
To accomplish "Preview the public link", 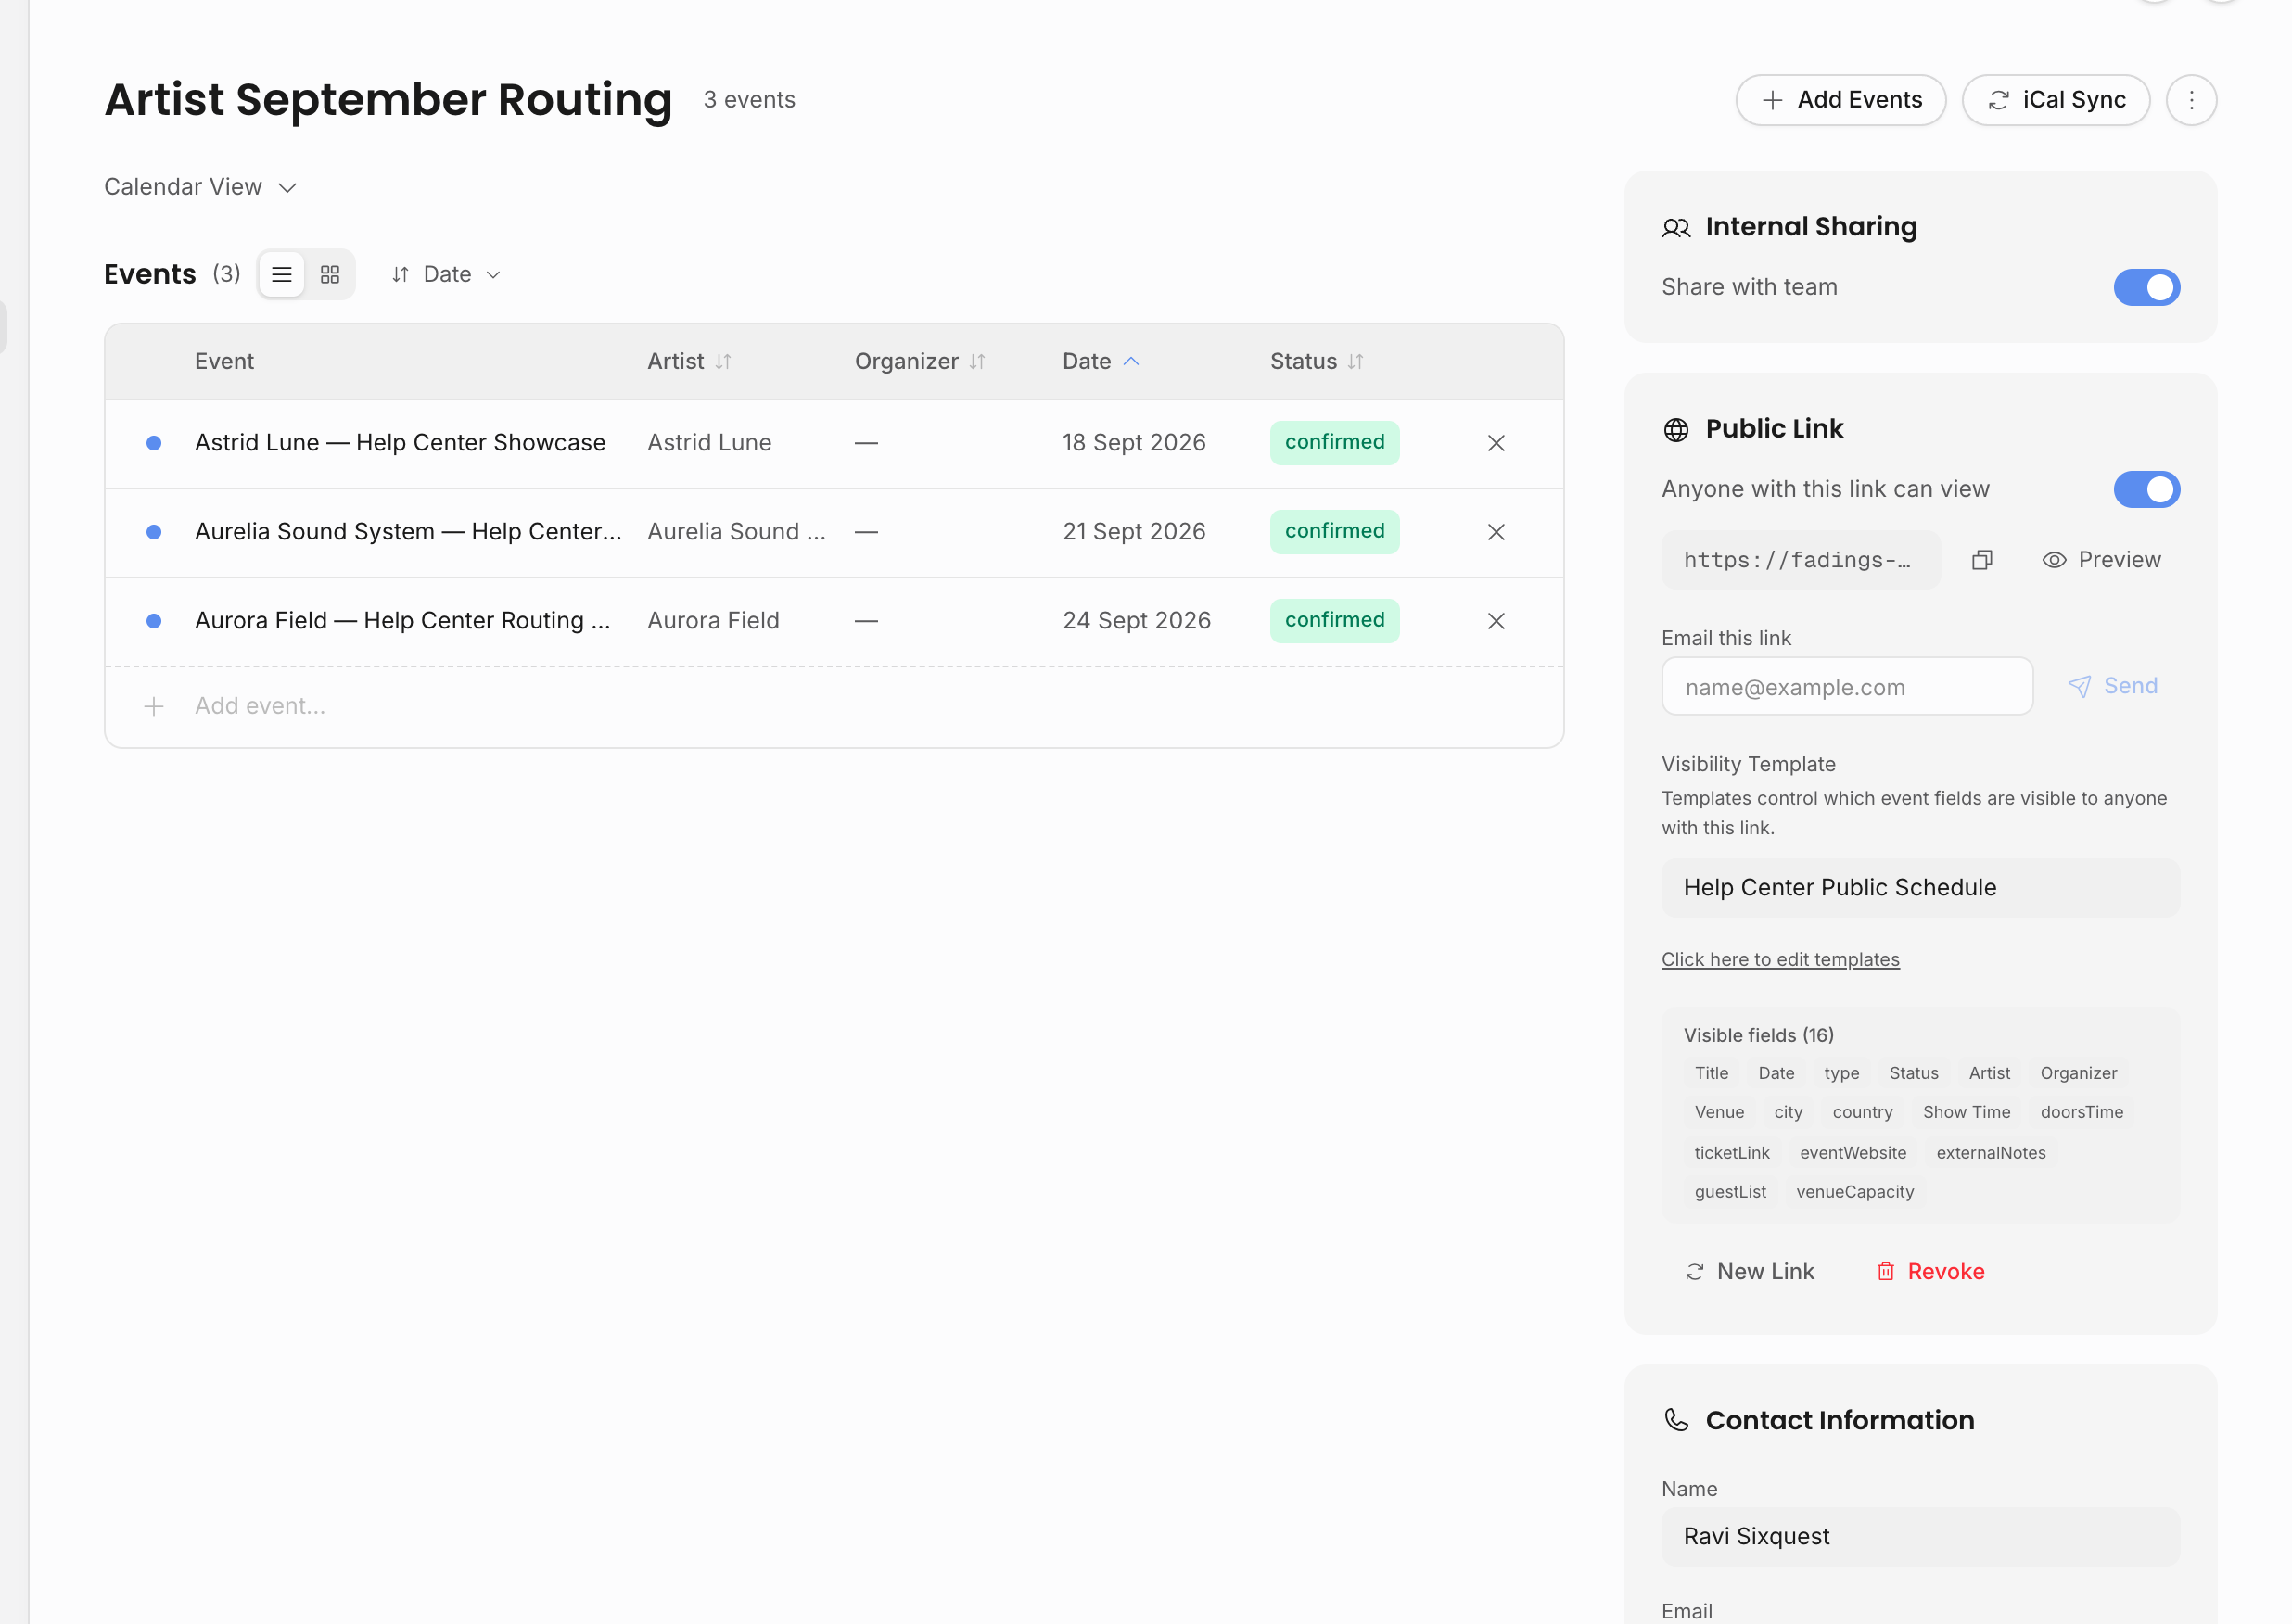I will click(2101, 560).
